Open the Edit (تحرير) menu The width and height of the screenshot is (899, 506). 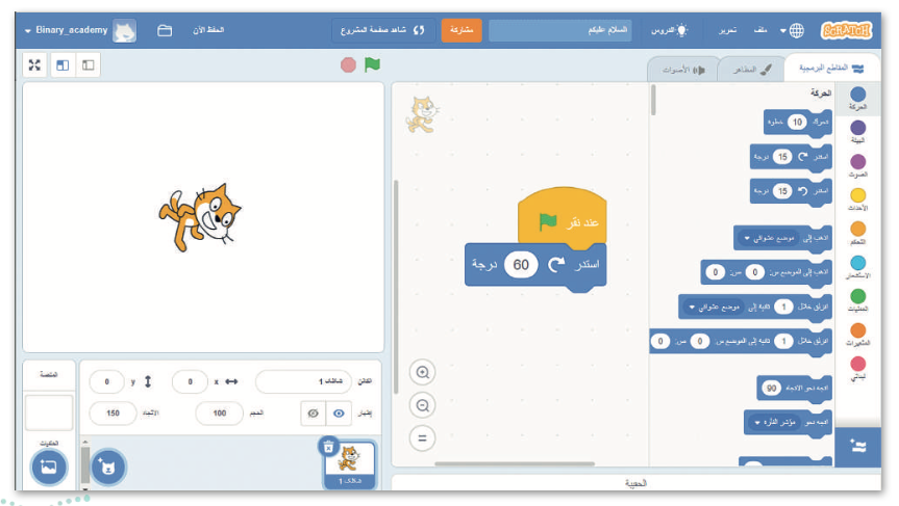[728, 30]
